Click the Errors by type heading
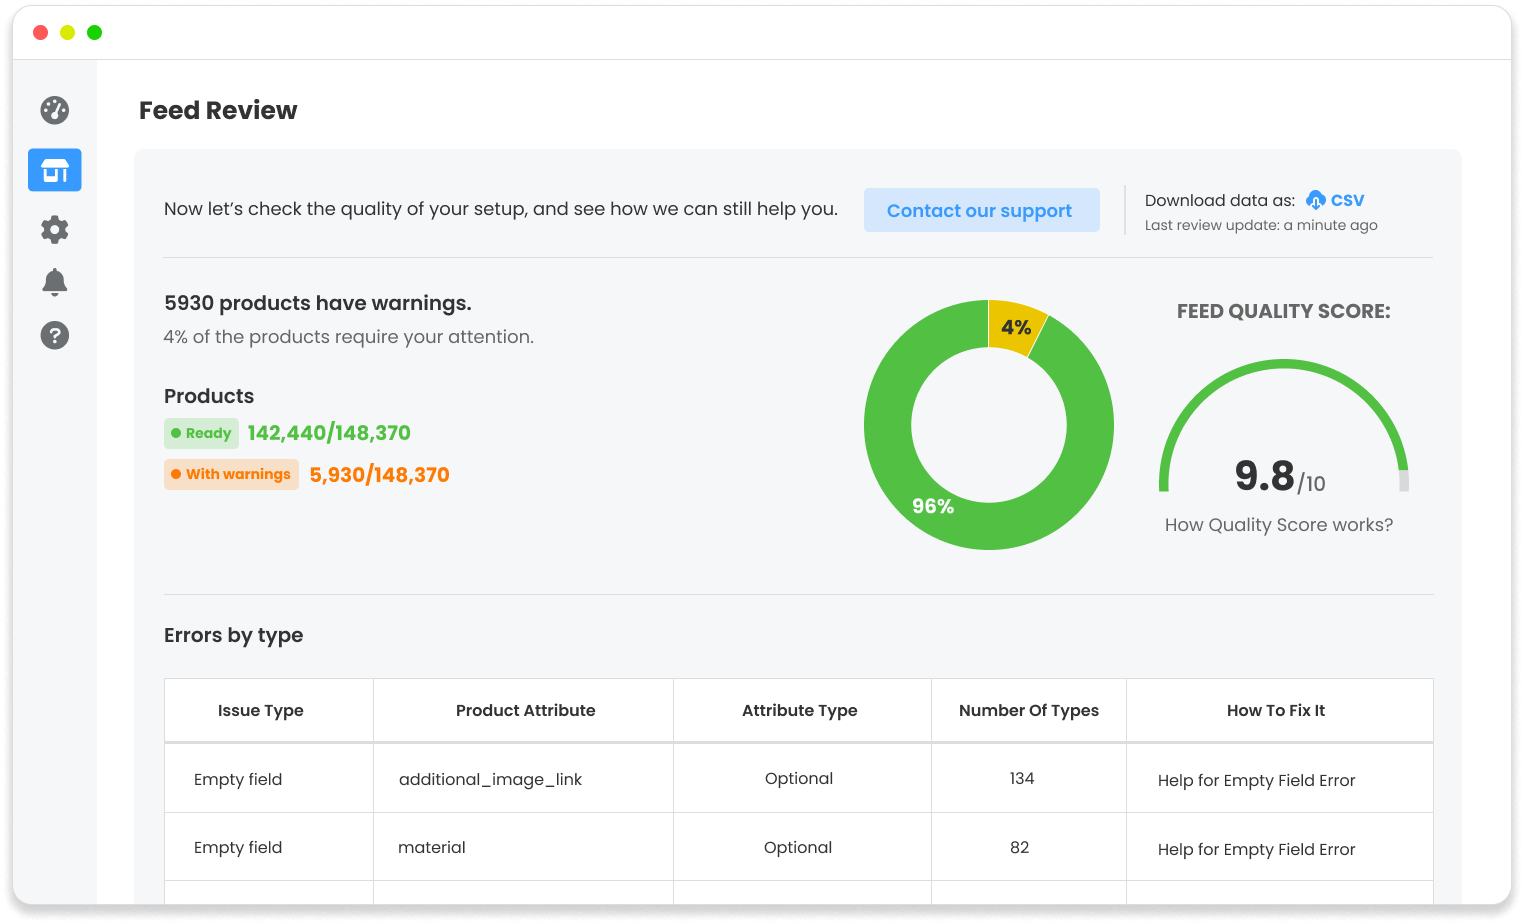The image size is (1524, 924). pos(233,635)
